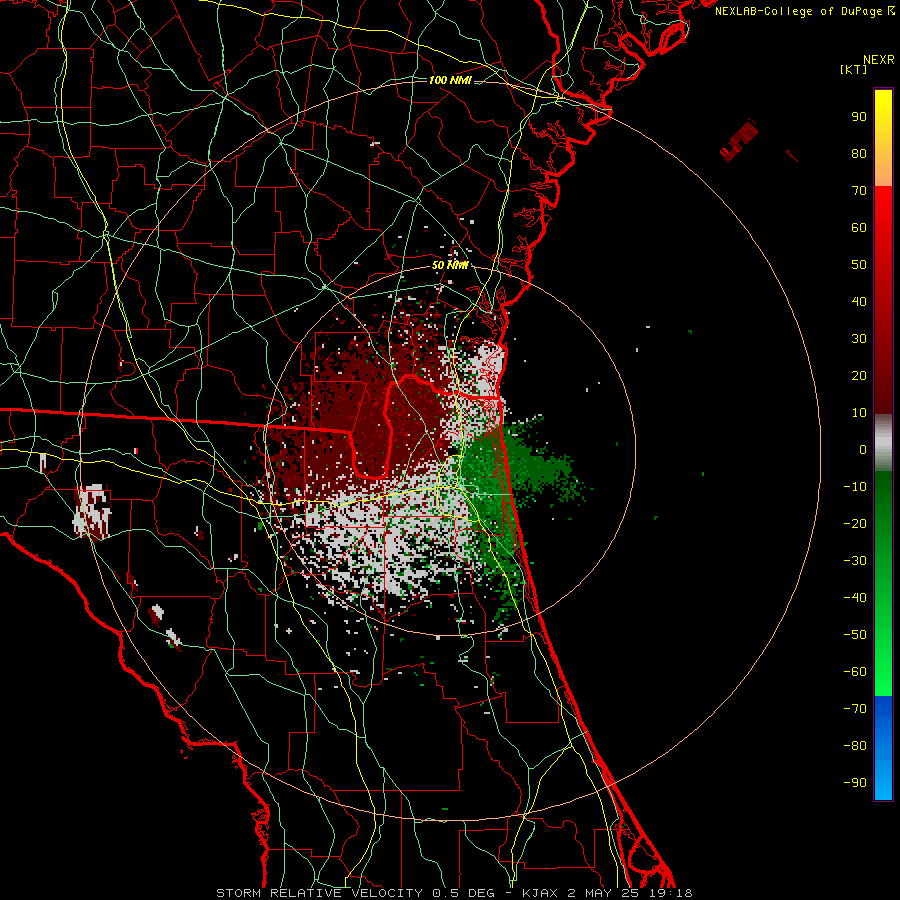Click the Storm Relative Velocity caption at the bottom
Screen dimensions: 900x900
point(454,893)
